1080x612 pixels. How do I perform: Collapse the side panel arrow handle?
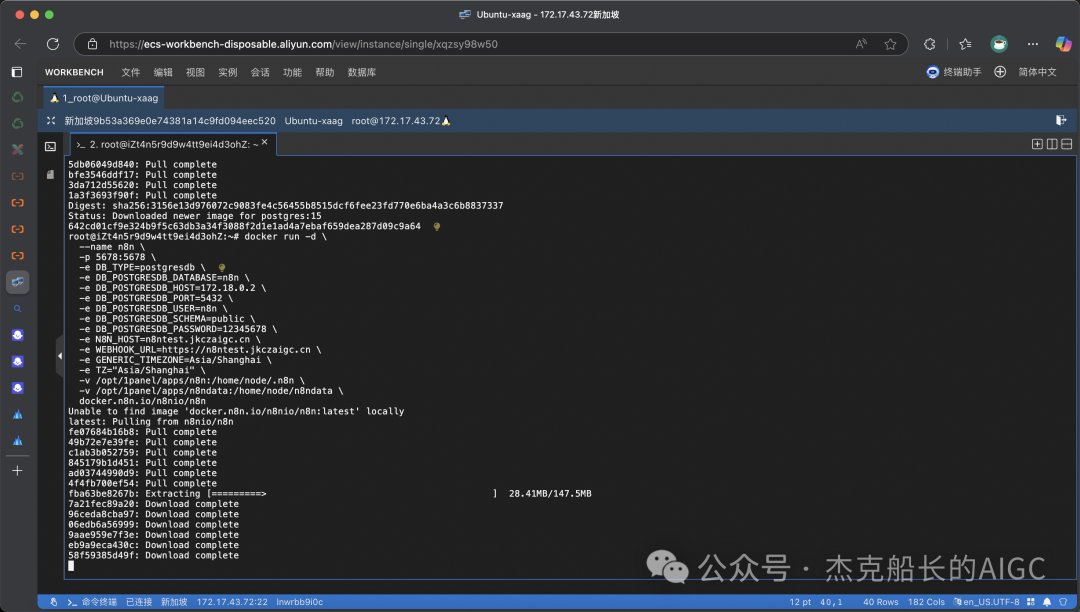[x=60, y=356]
